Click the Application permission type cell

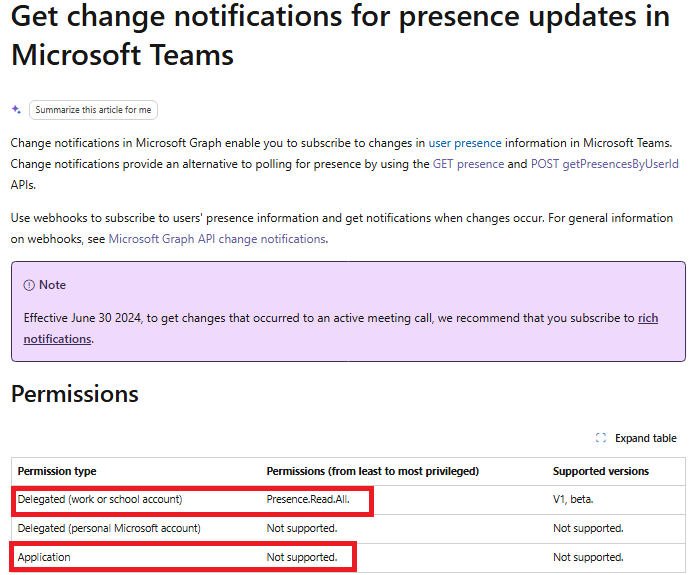(x=44, y=557)
